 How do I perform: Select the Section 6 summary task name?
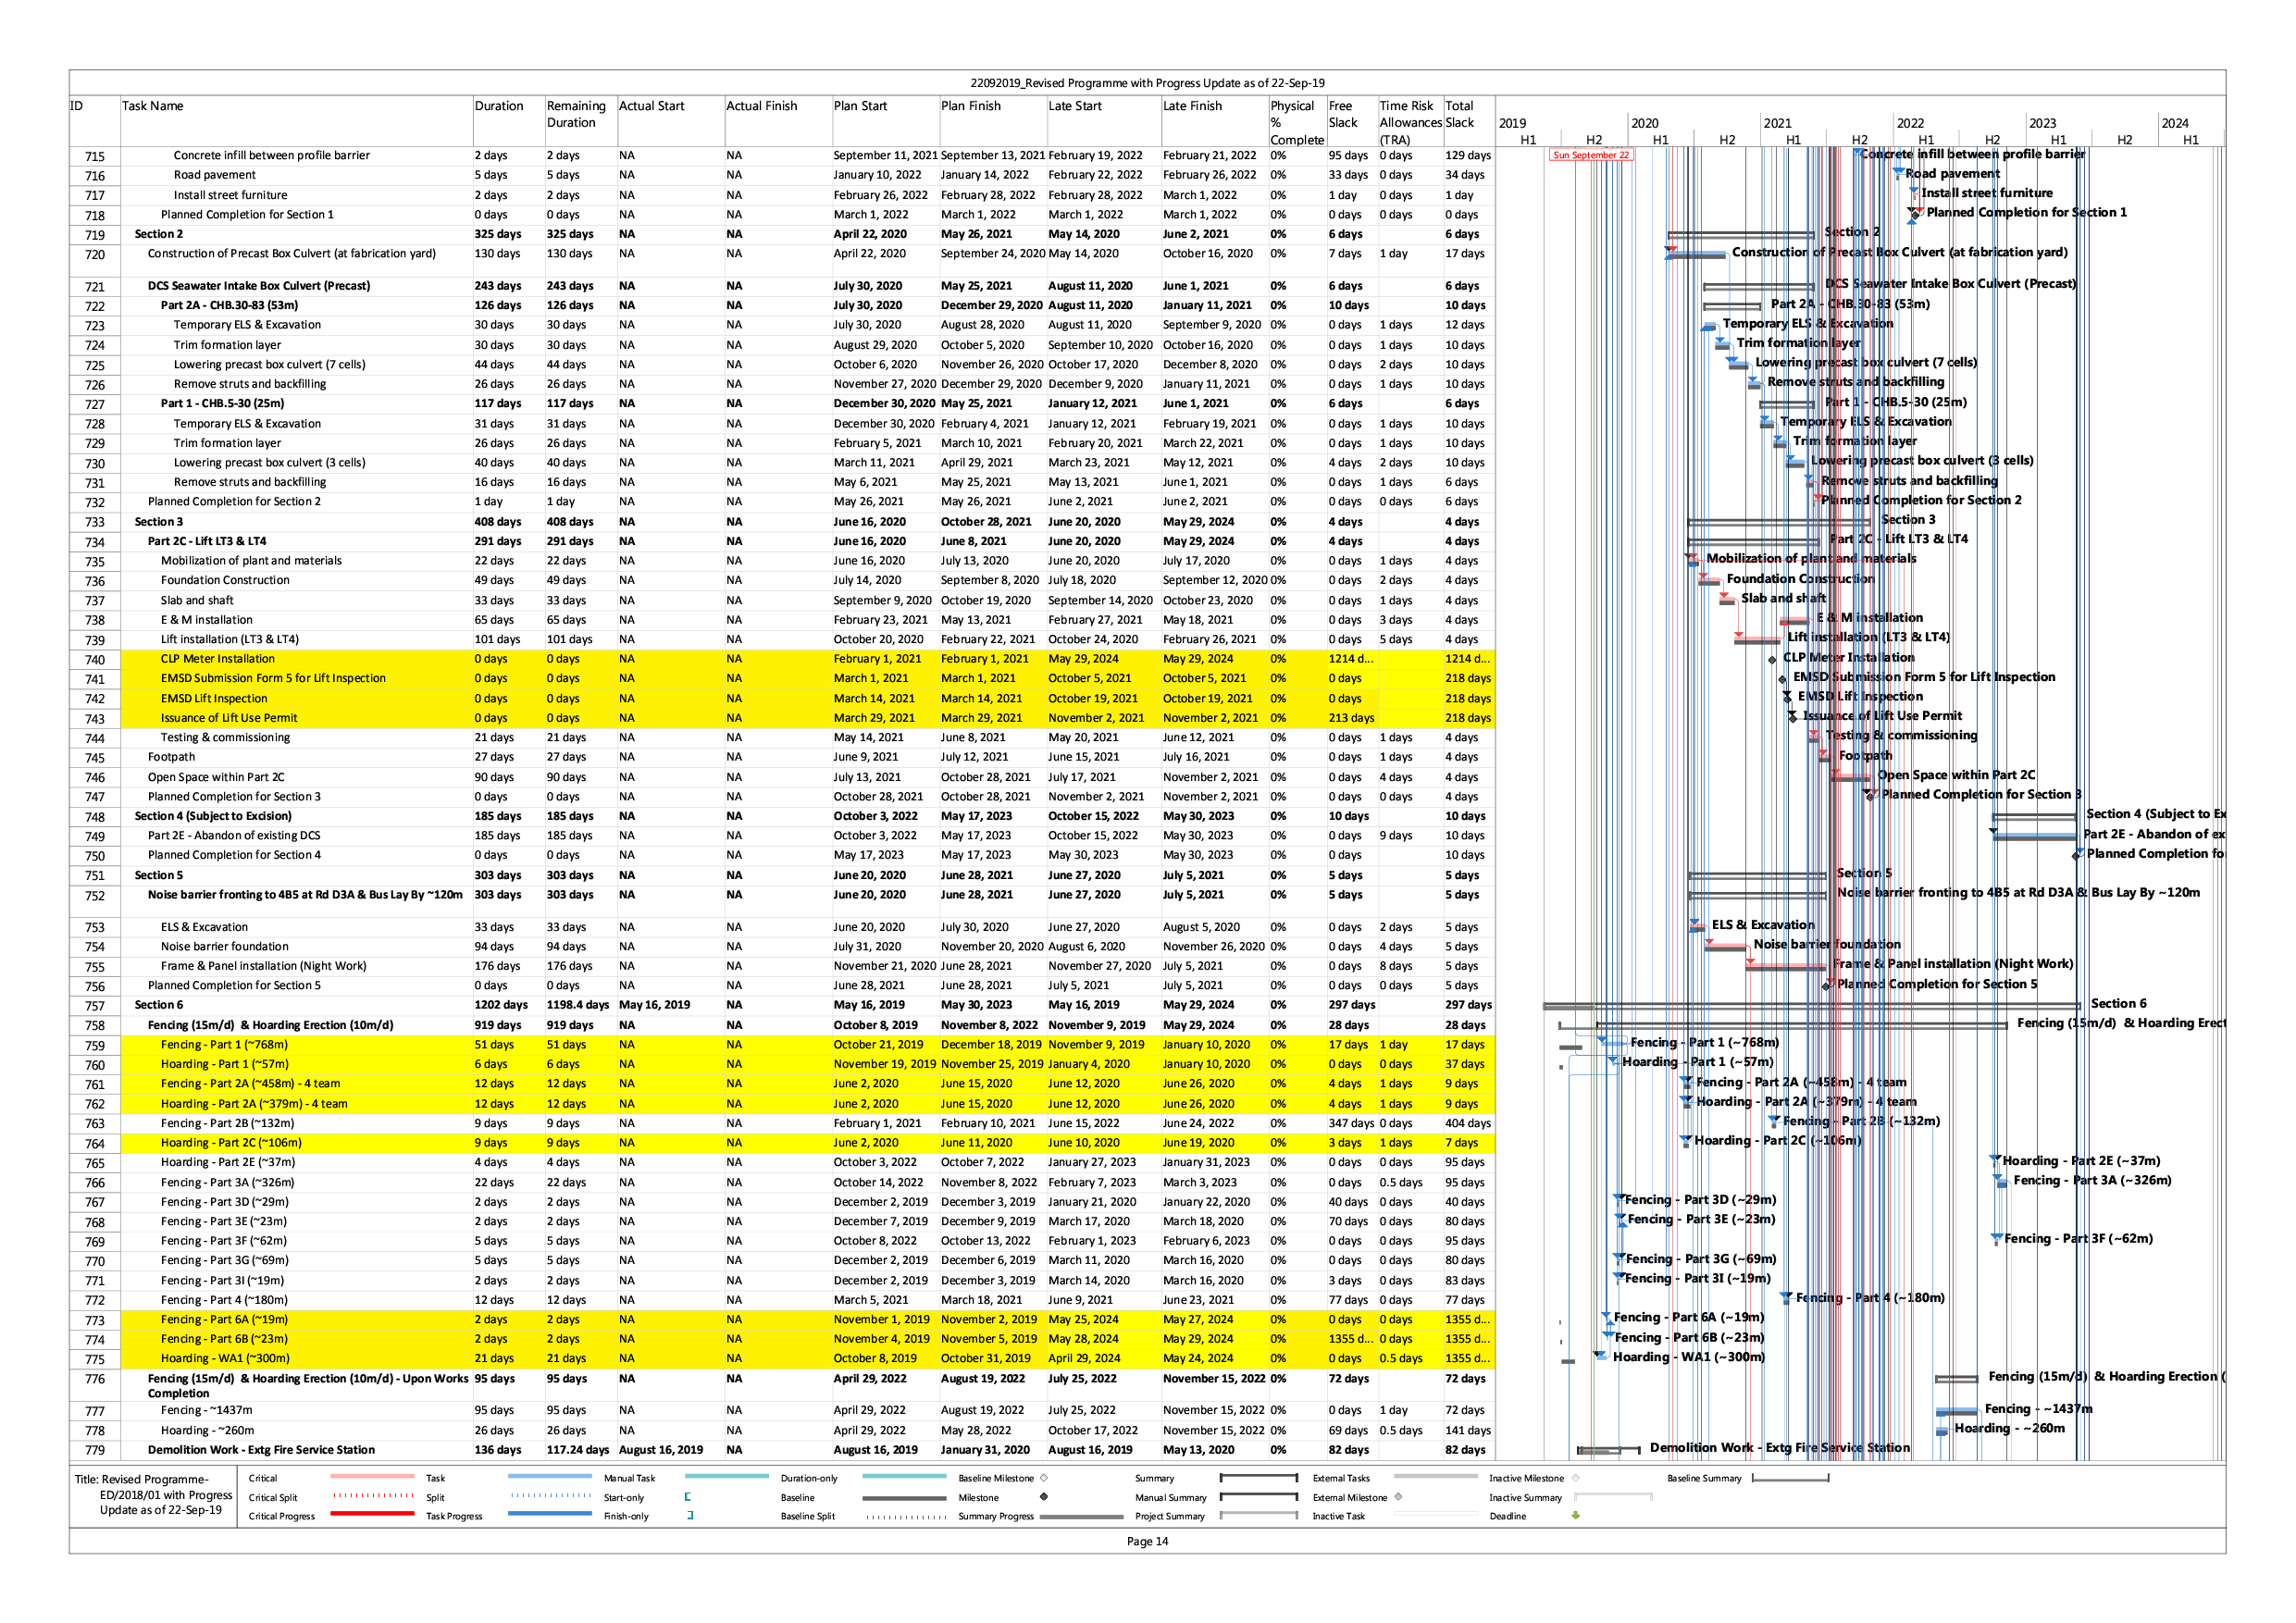click(x=159, y=1005)
